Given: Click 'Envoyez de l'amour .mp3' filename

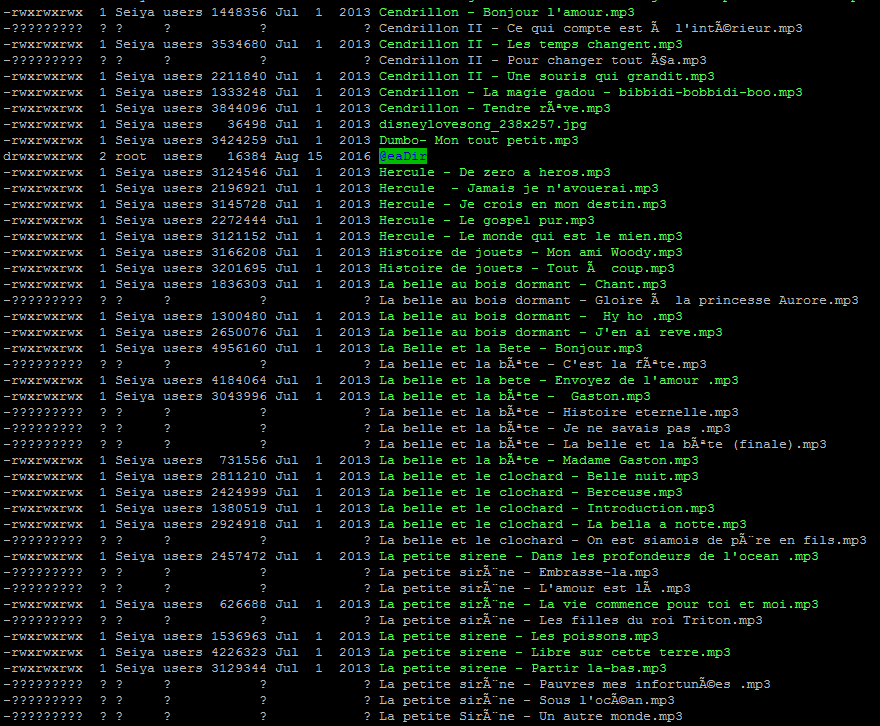Looking at the screenshot, I should click(647, 380).
